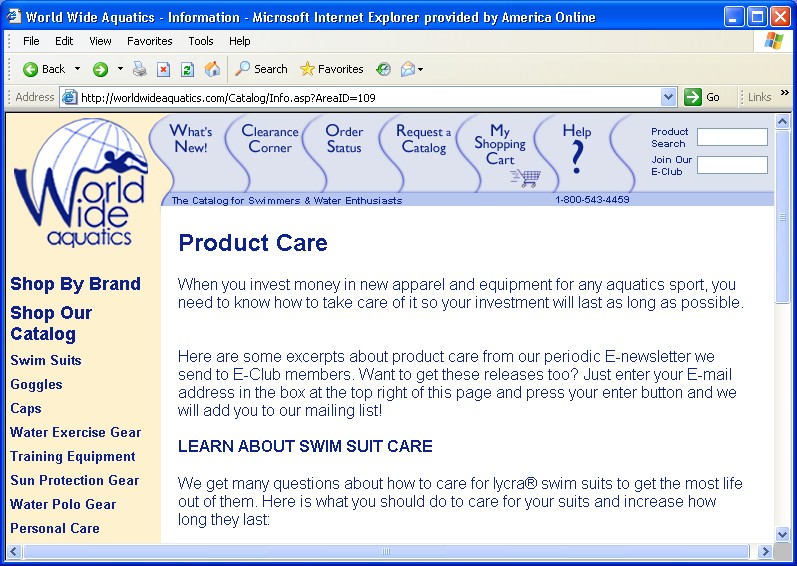Click the Swim Suits sidebar link
This screenshot has width=797, height=566.
pyautogui.click(x=46, y=360)
